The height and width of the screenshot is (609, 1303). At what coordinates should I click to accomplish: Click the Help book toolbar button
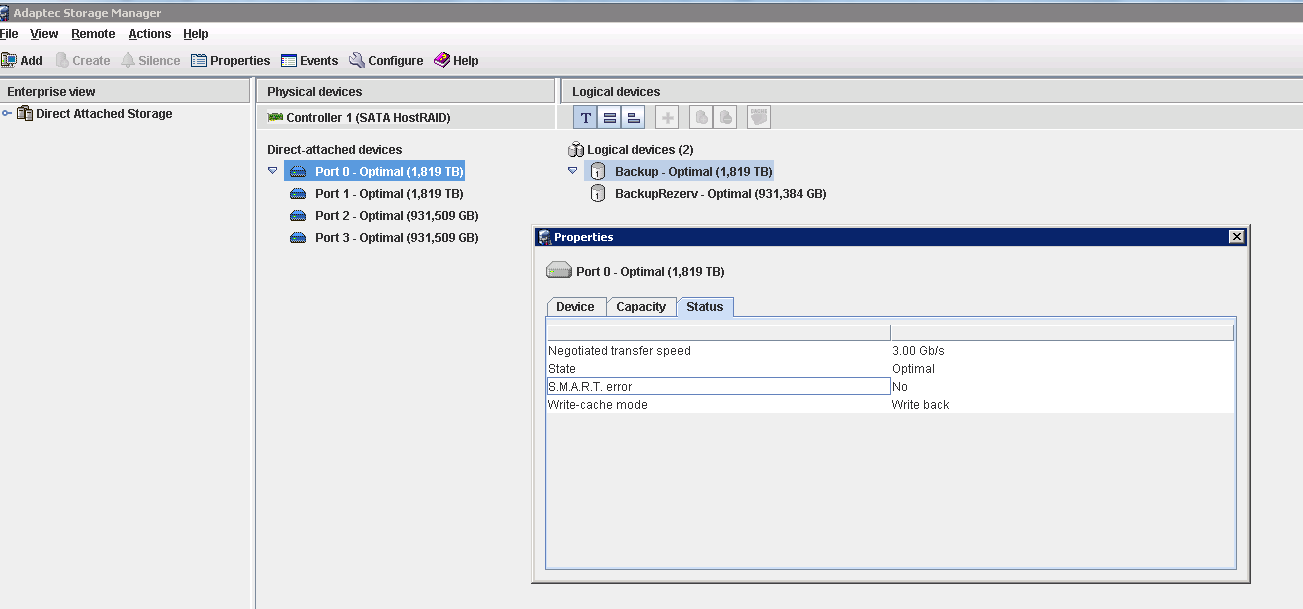point(456,60)
